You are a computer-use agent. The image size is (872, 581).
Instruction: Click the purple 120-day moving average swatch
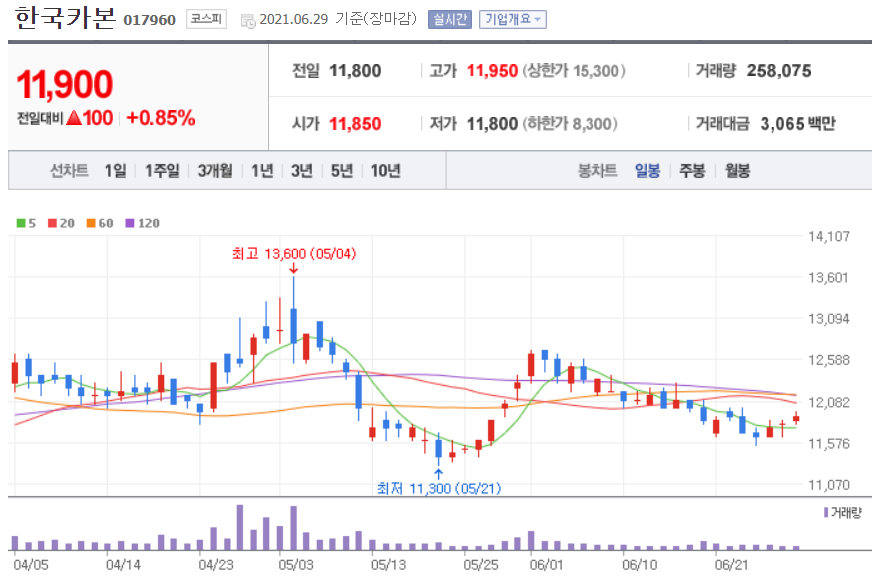(x=130, y=223)
